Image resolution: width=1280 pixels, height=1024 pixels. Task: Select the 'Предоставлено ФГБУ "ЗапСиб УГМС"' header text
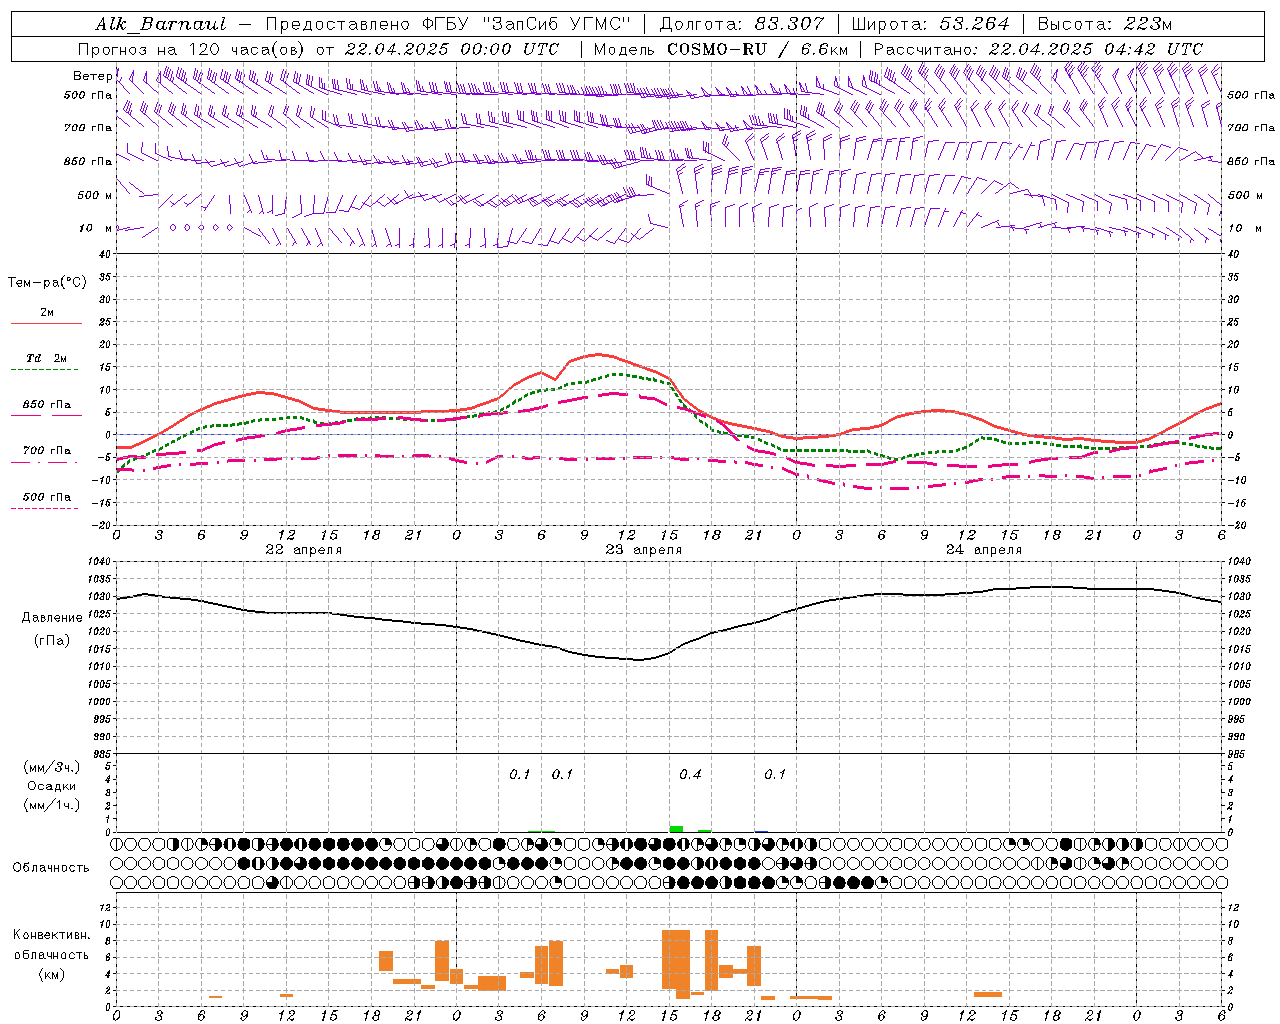point(448,24)
